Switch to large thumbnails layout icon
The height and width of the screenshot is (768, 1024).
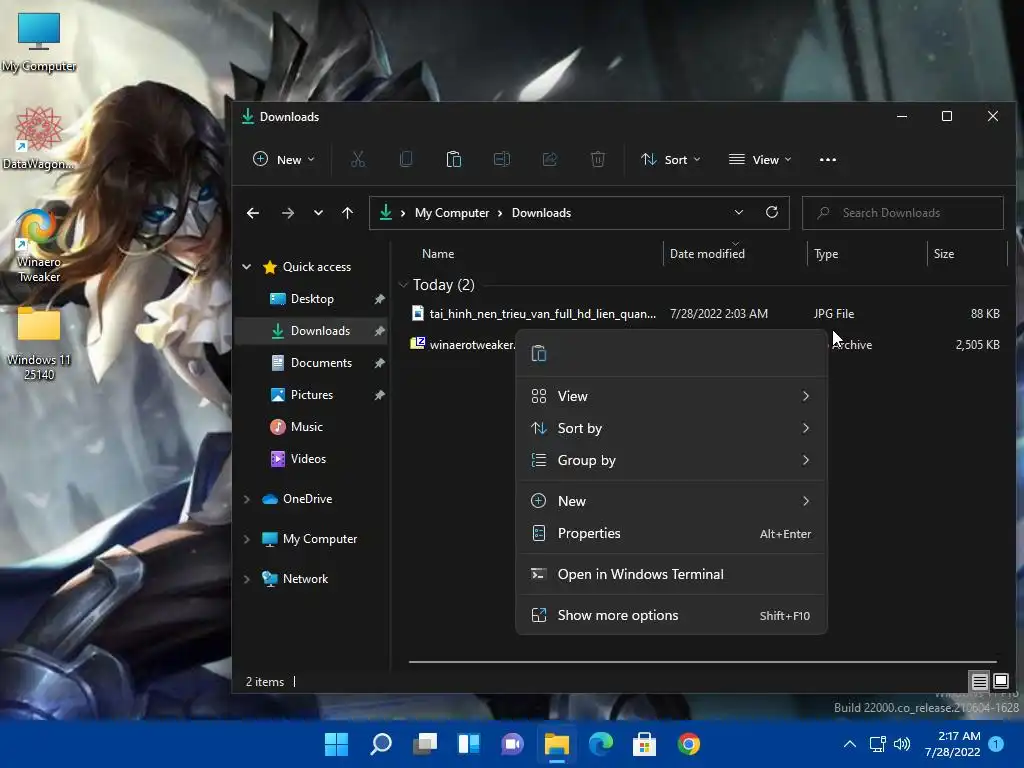click(1001, 681)
